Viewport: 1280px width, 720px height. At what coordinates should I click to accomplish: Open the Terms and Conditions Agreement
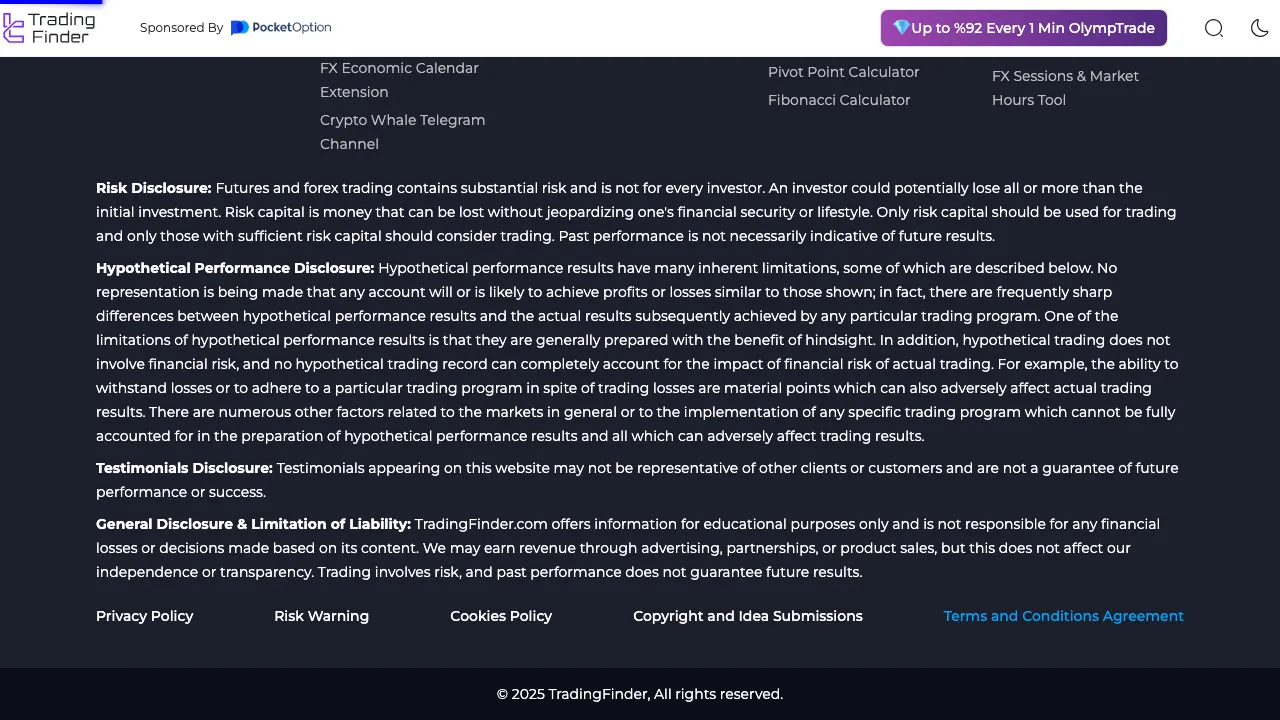point(1063,616)
